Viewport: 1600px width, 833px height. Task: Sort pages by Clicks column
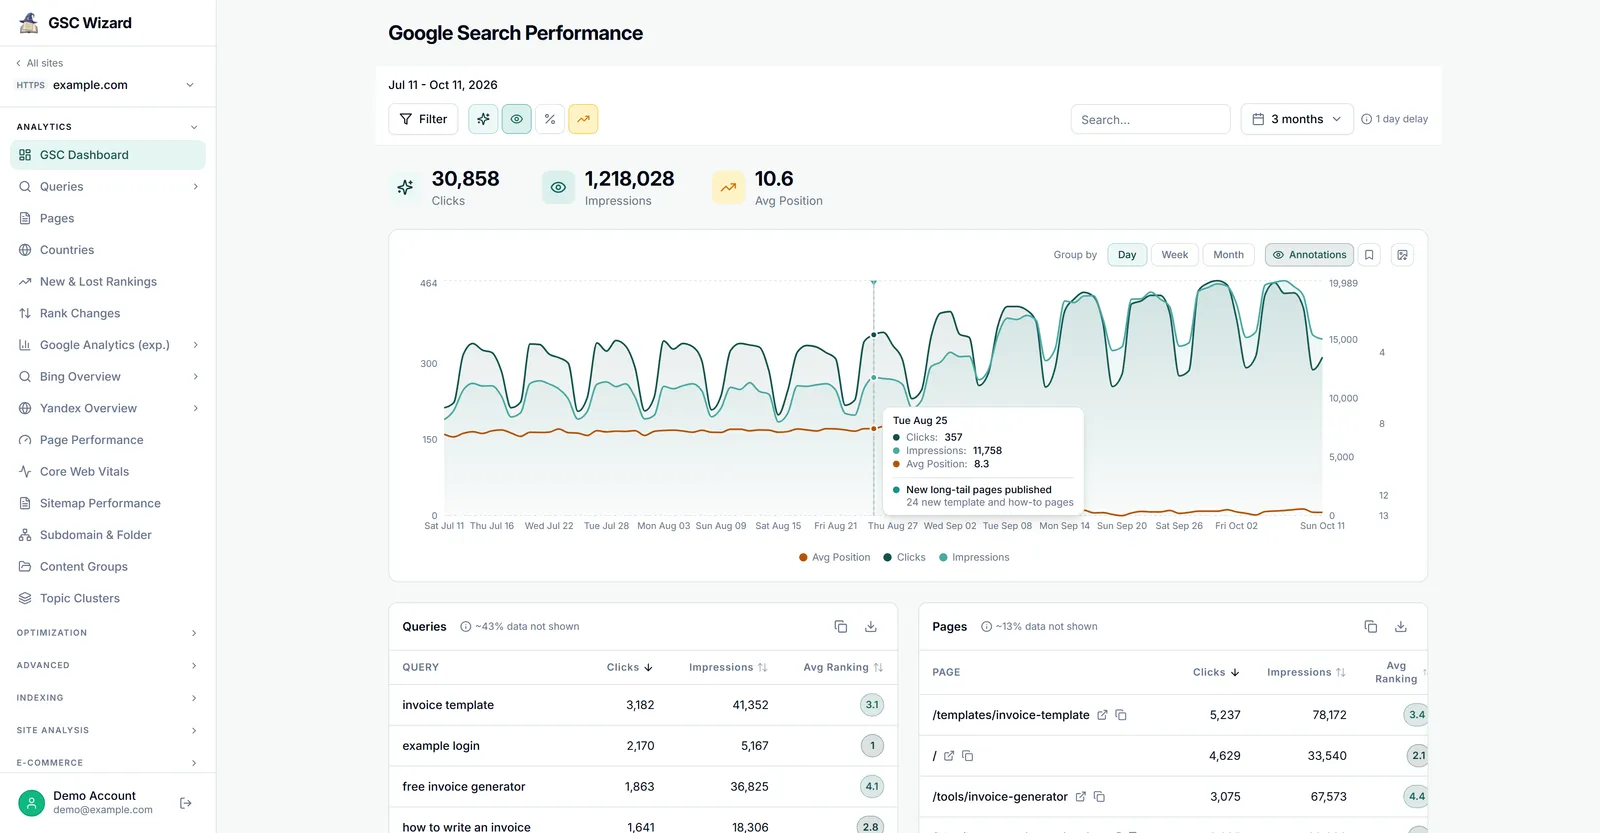1216,672
